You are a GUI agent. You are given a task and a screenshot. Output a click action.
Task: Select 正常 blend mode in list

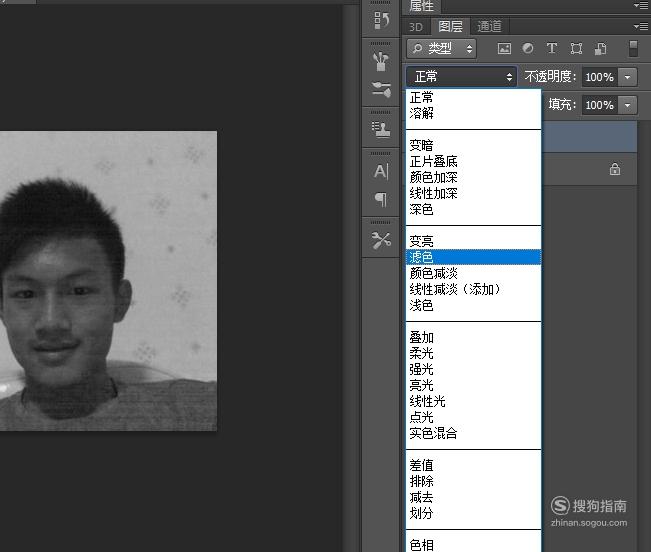473,98
